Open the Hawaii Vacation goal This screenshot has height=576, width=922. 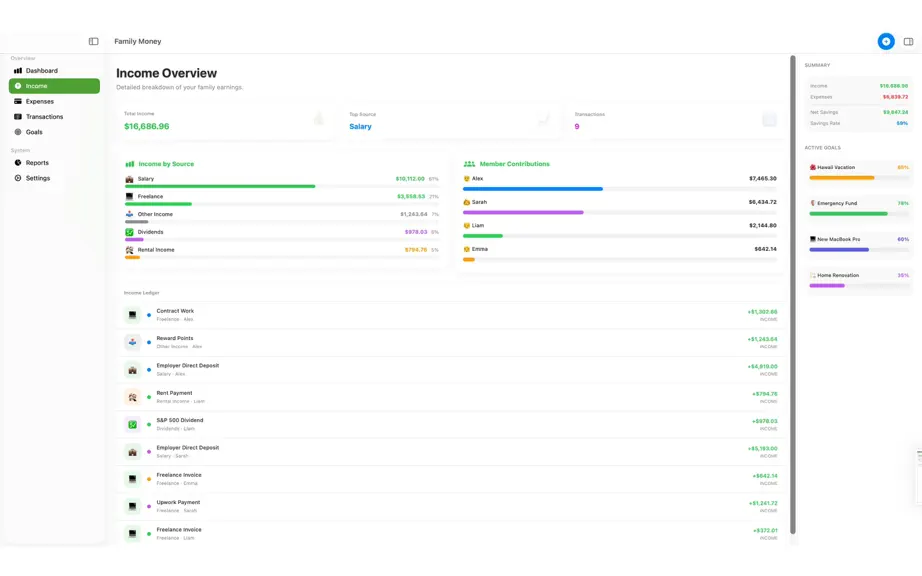coord(859,172)
